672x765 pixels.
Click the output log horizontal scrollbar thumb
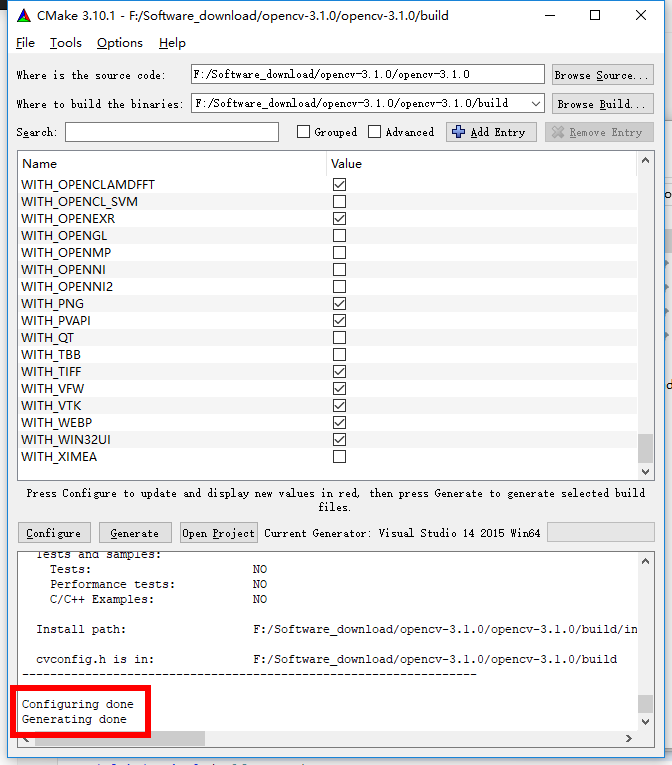coord(120,739)
